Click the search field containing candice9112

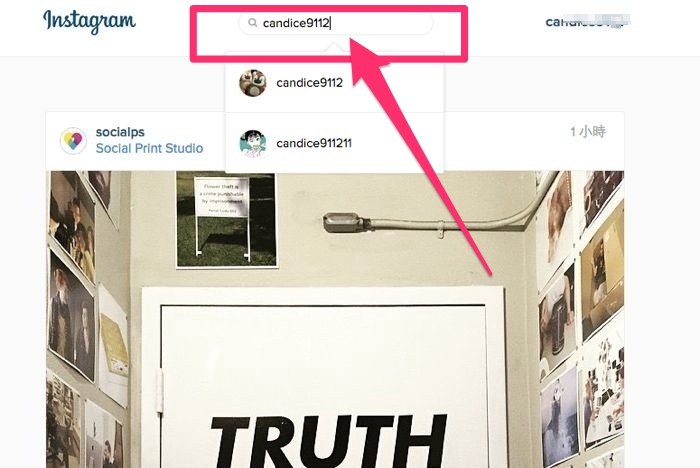point(336,23)
